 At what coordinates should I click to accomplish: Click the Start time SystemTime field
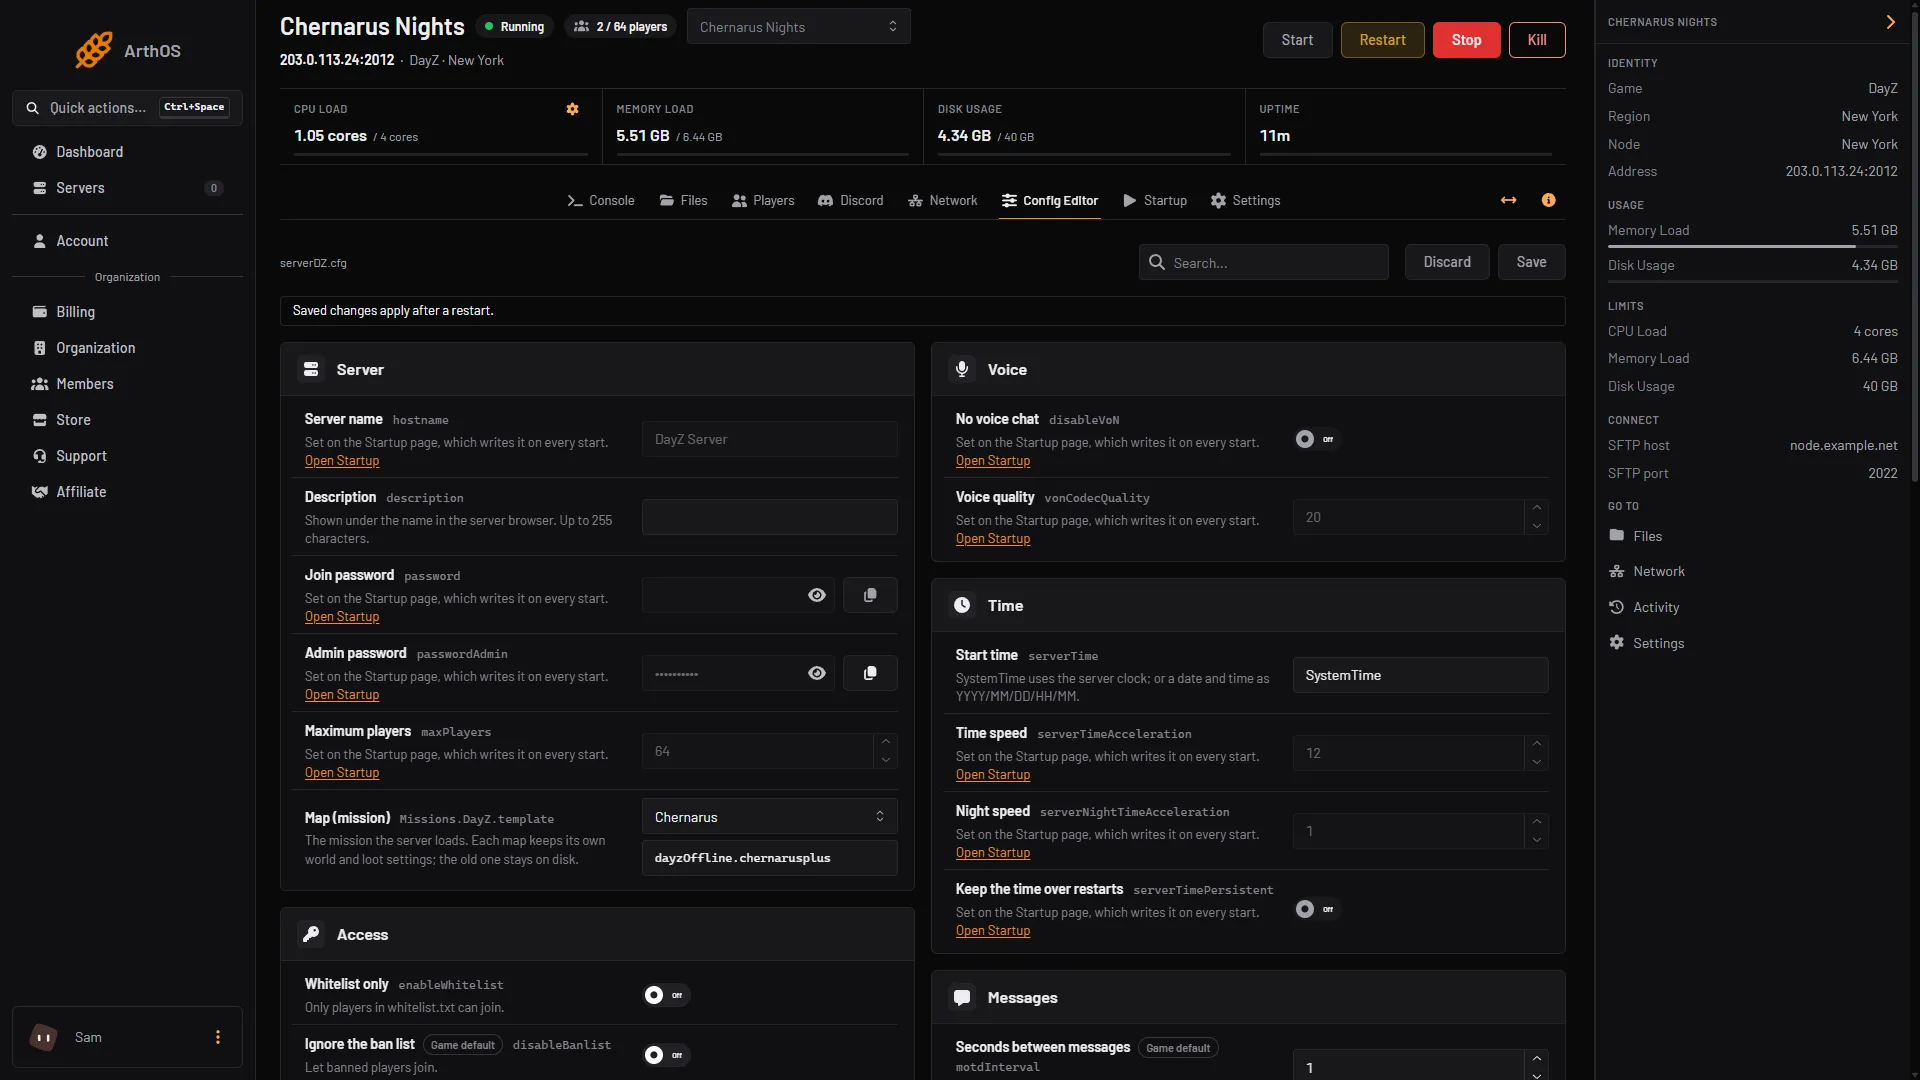point(1420,675)
